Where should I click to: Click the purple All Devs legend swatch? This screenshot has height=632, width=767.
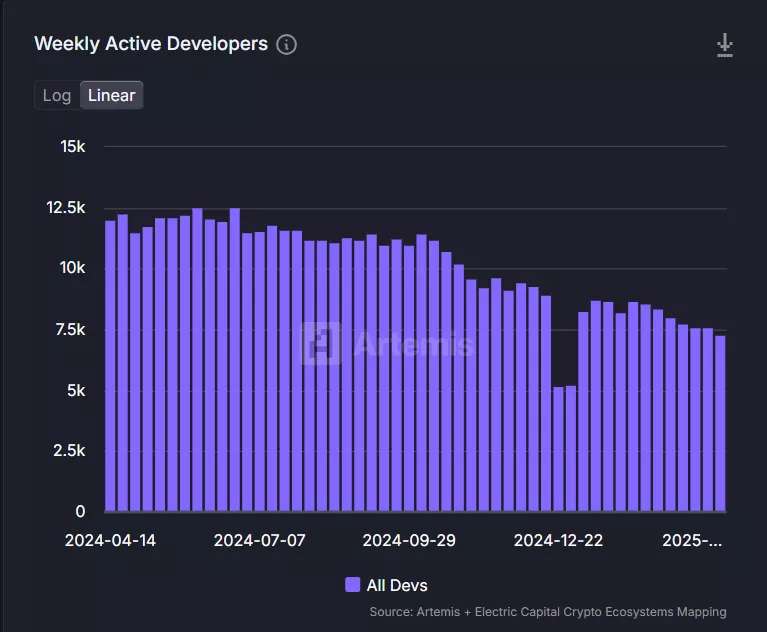click(352, 585)
